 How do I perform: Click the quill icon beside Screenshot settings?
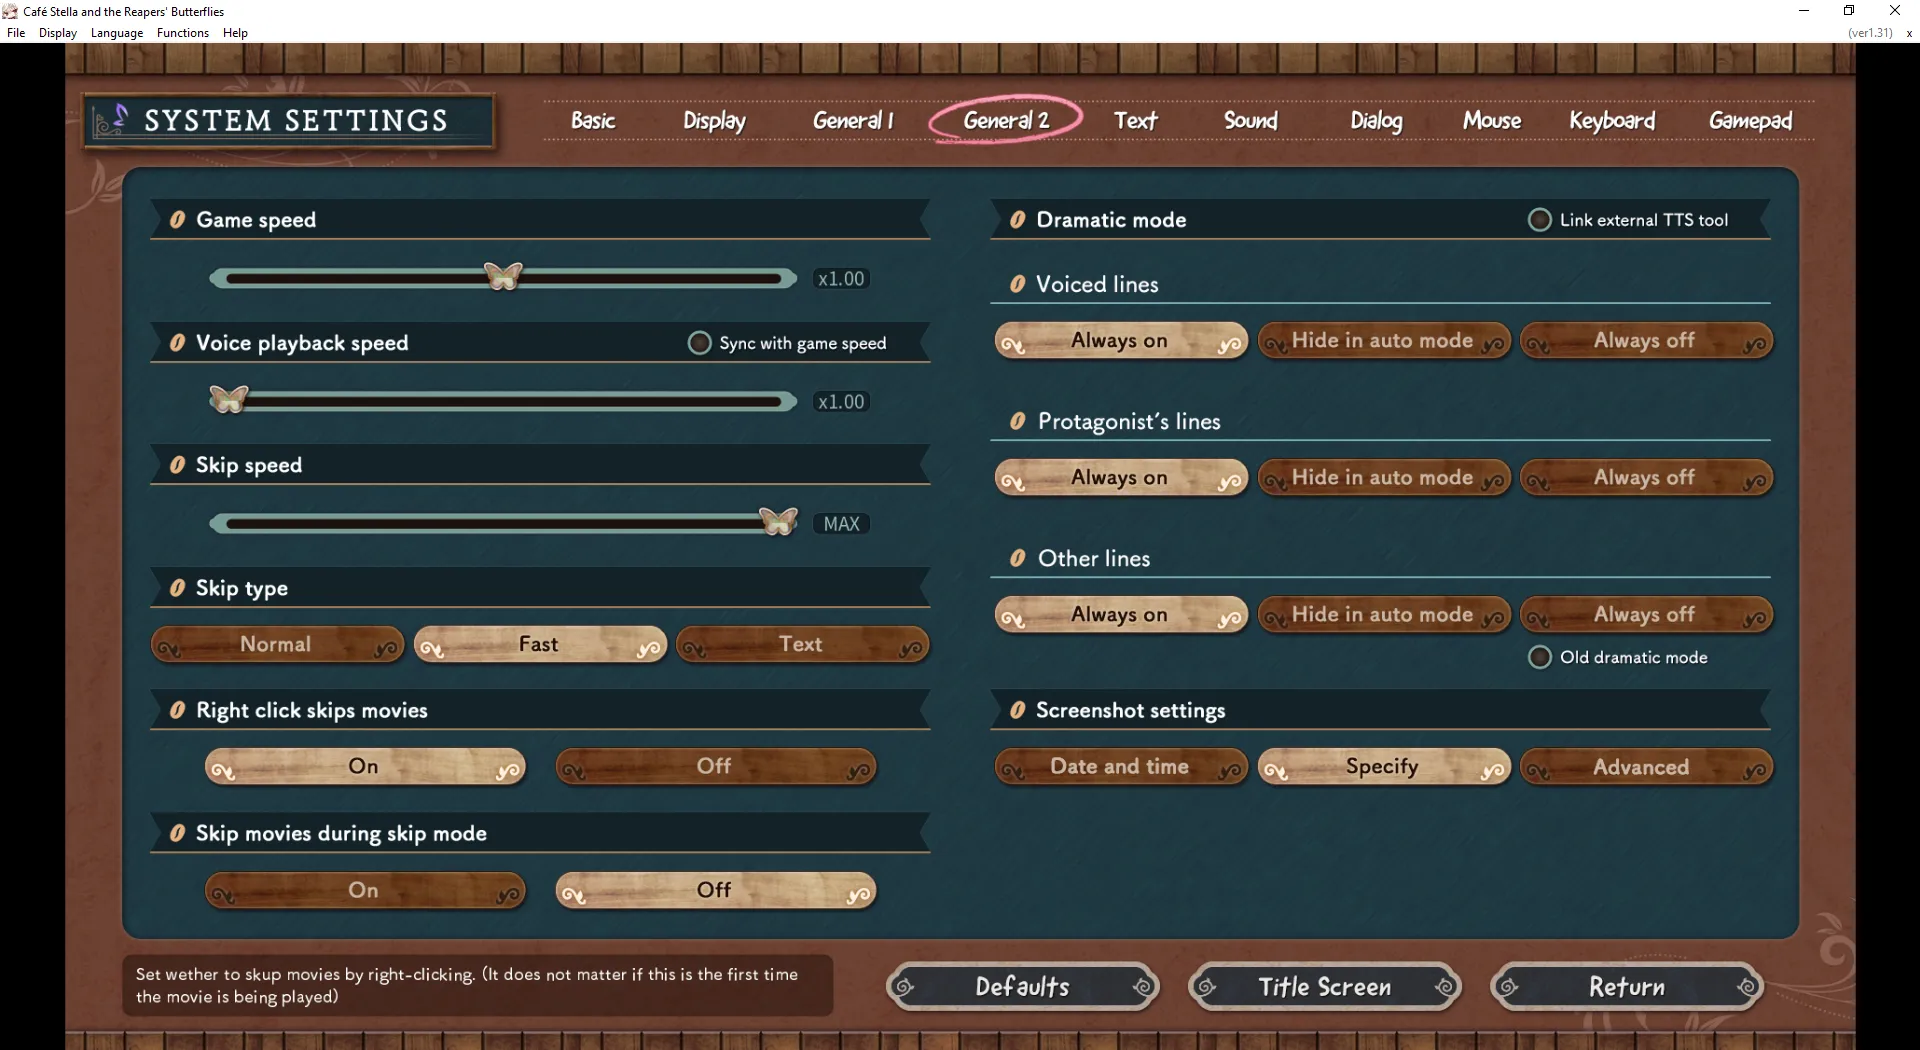(1017, 710)
